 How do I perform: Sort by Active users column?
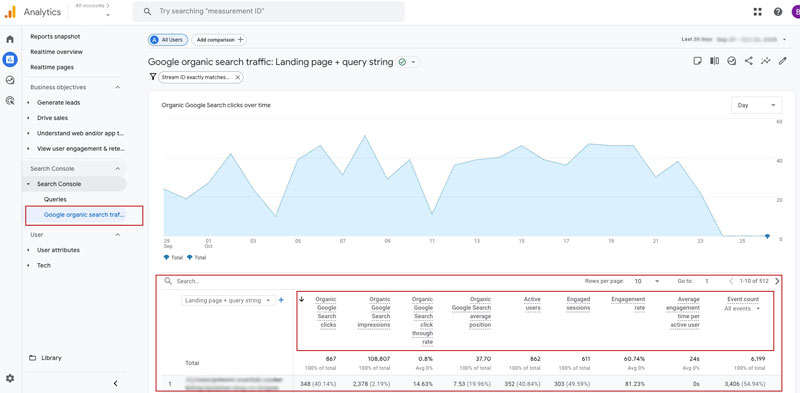coord(532,304)
